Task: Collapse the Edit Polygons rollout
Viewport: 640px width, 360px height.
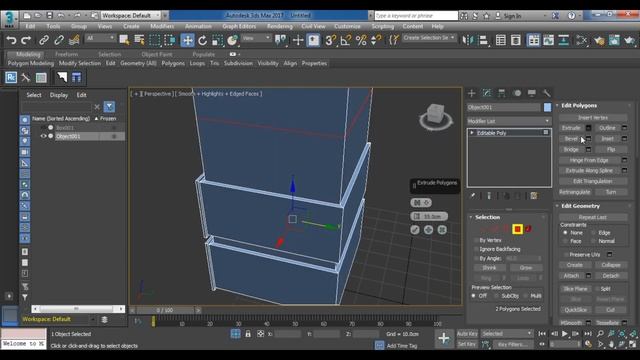Action: (x=557, y=105)
